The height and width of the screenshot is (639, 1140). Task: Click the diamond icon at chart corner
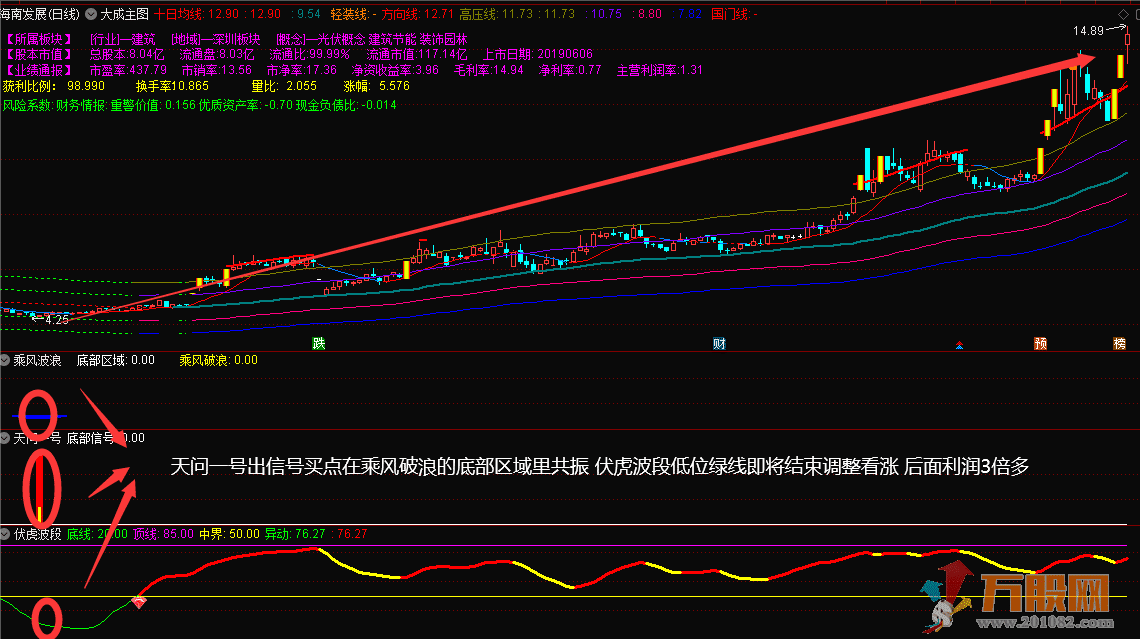click(x=1123, y=14)
